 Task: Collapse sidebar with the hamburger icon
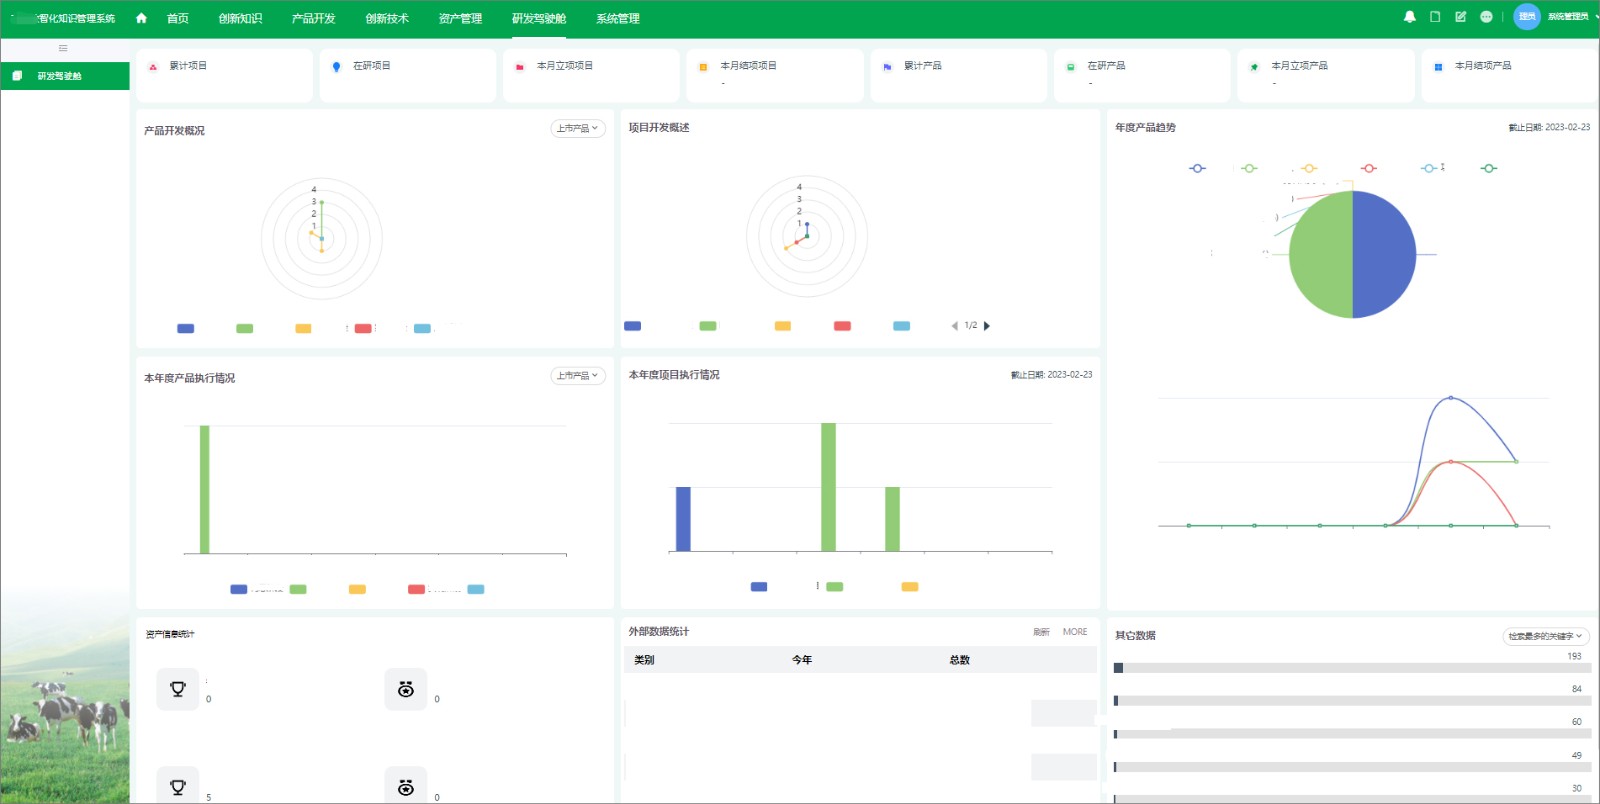tap(63, 48)
